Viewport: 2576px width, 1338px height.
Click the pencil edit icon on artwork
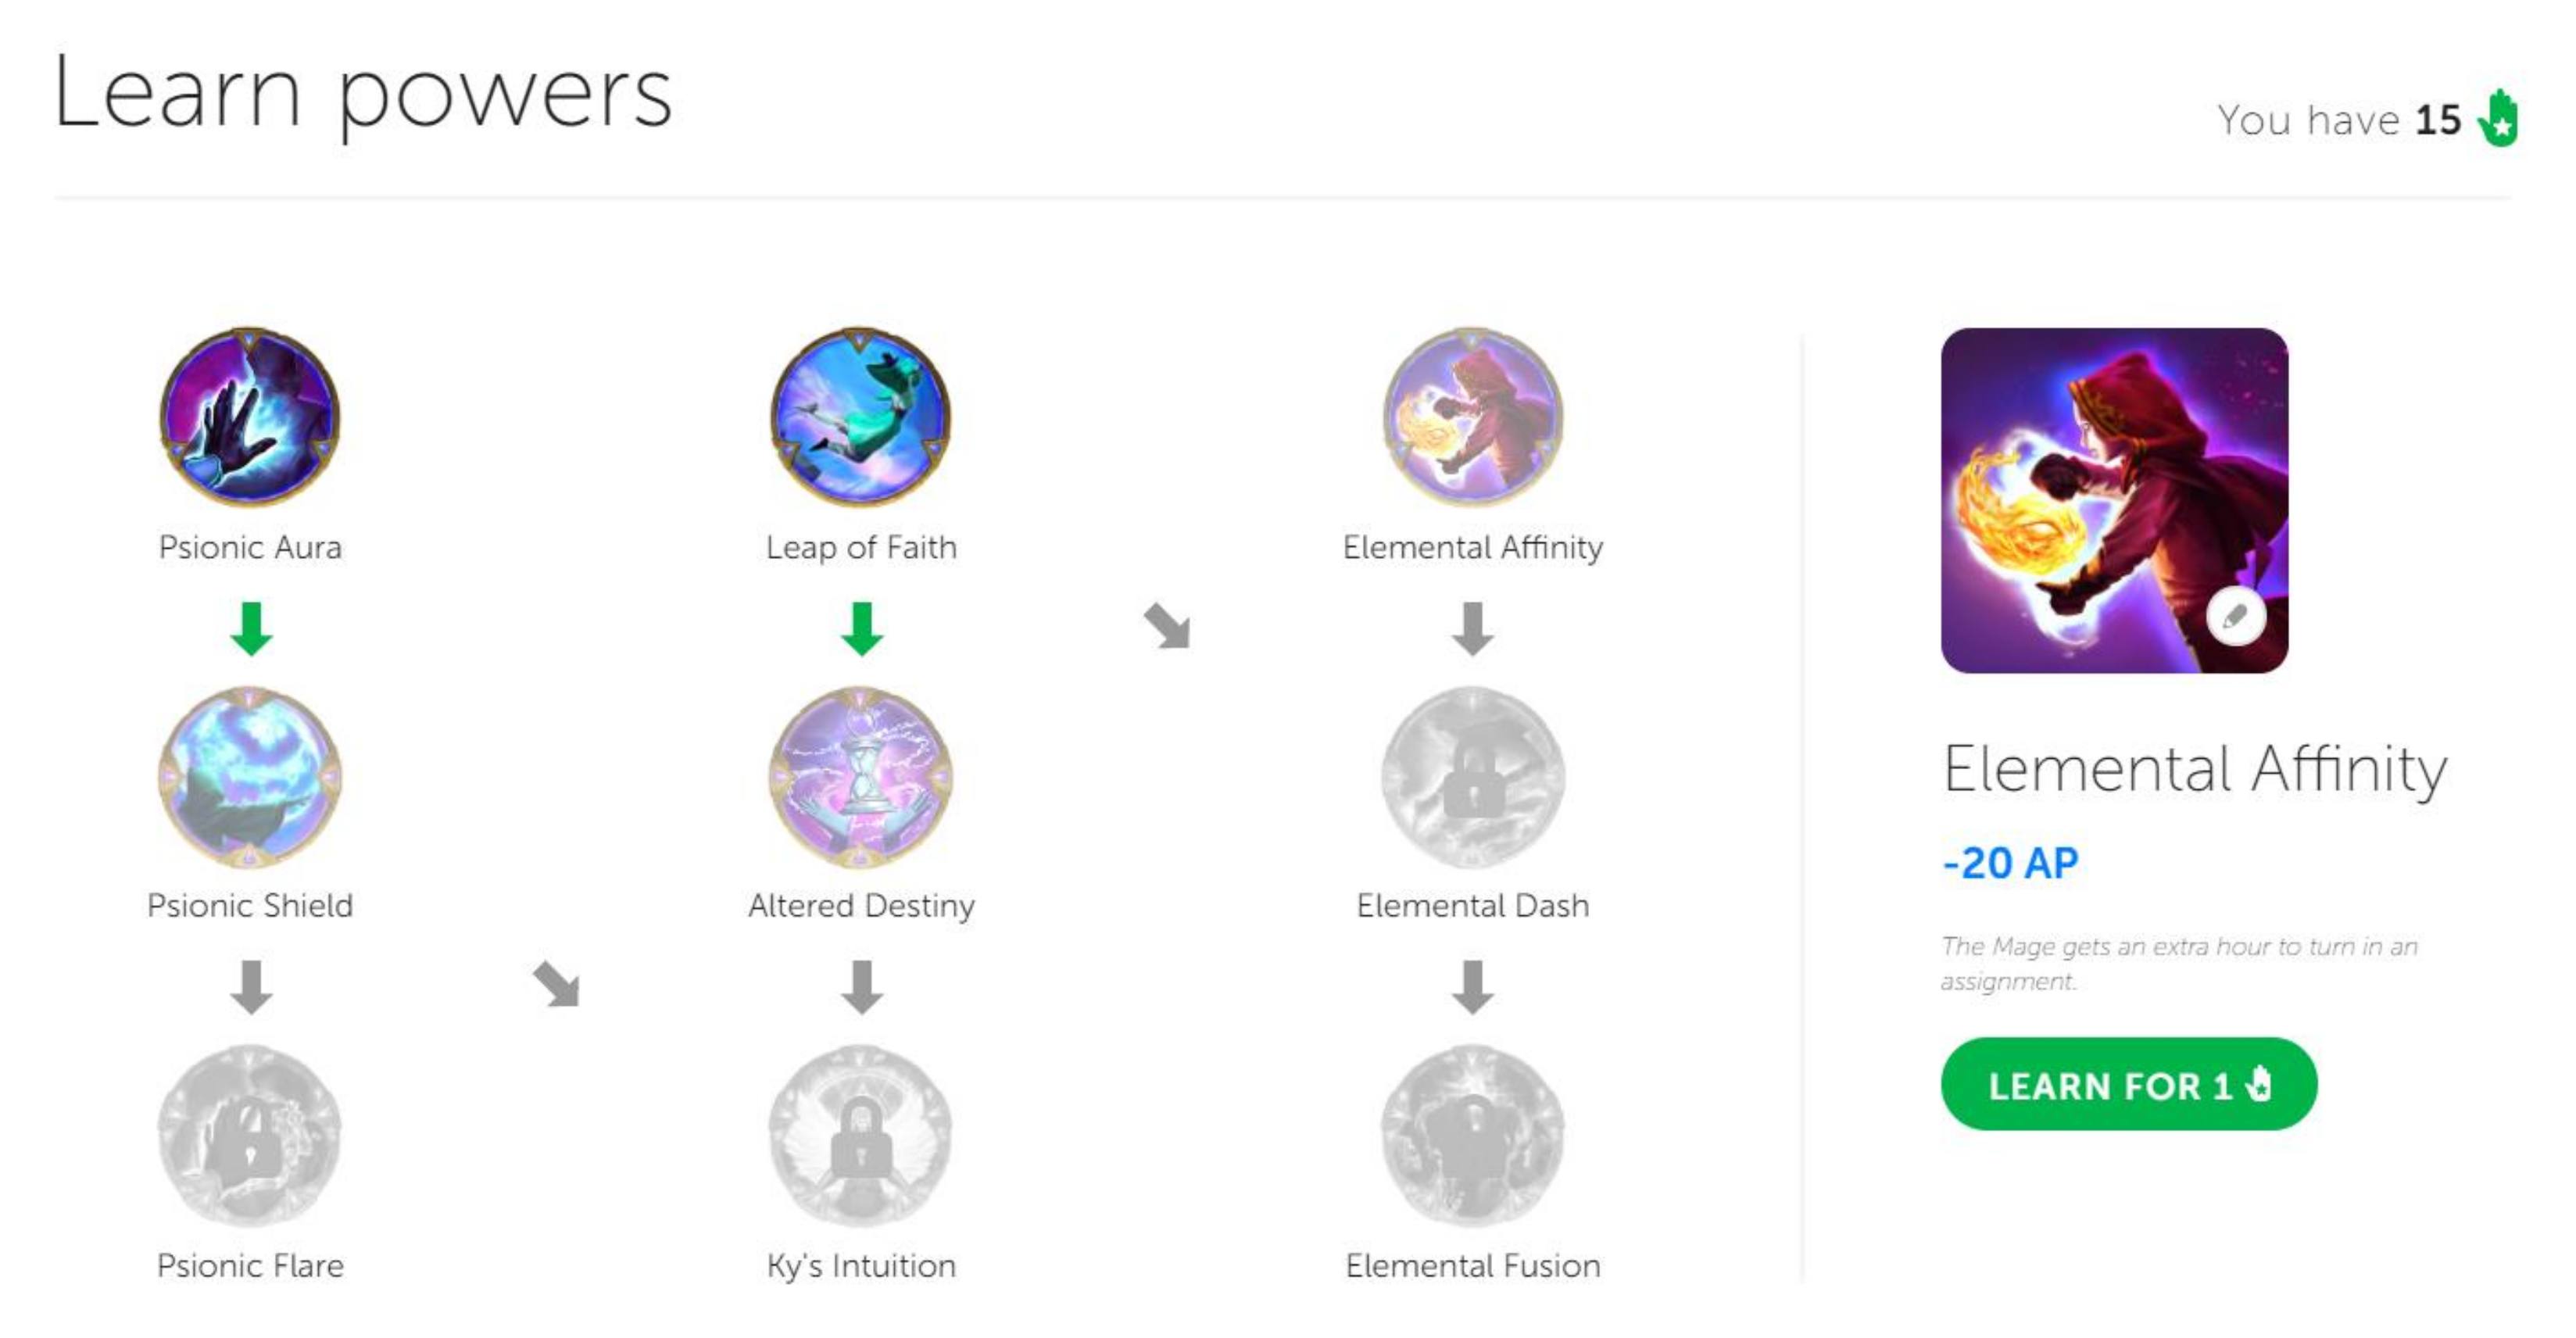point(2236,616)
